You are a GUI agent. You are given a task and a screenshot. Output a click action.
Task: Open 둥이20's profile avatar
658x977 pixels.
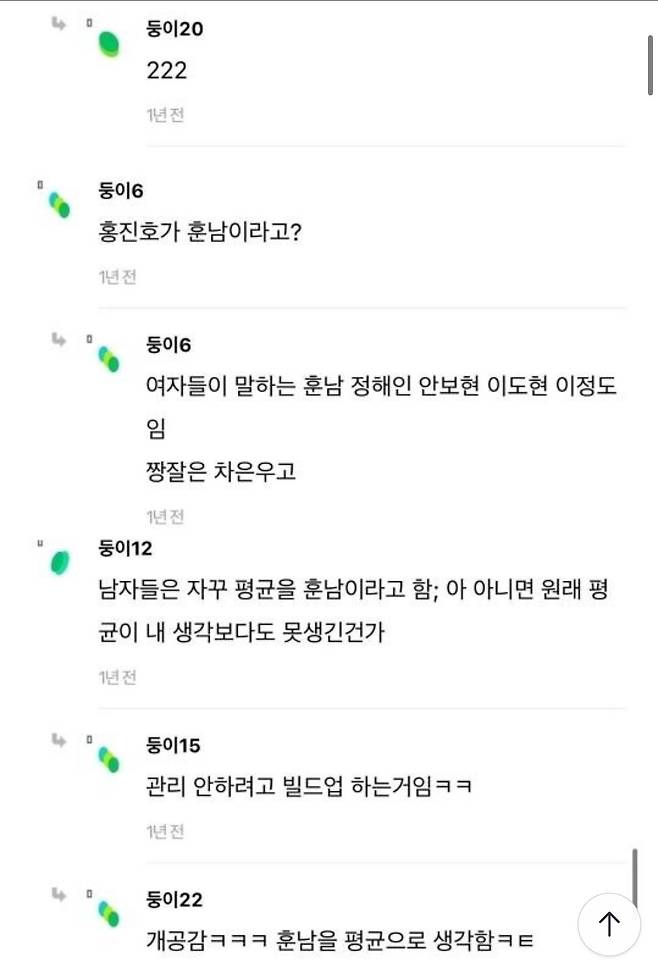coord(108,44)
